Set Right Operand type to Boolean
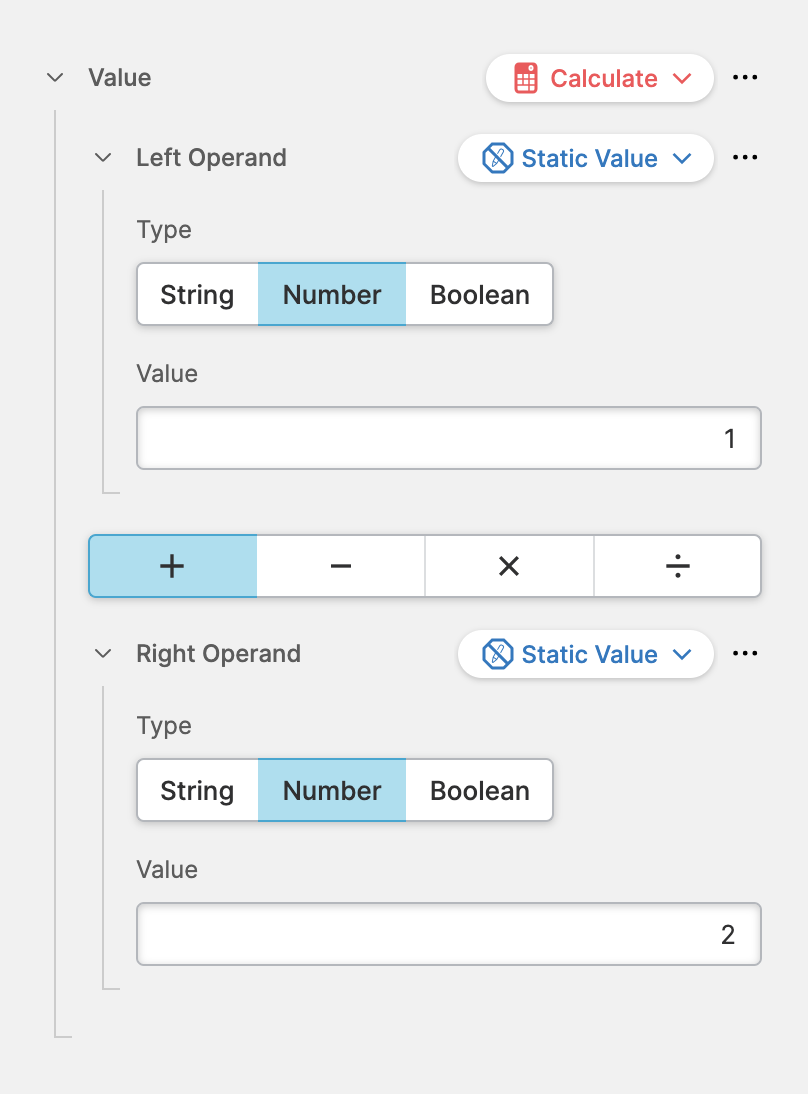Viewport: 808px width, 1094px height. point(479,791)
